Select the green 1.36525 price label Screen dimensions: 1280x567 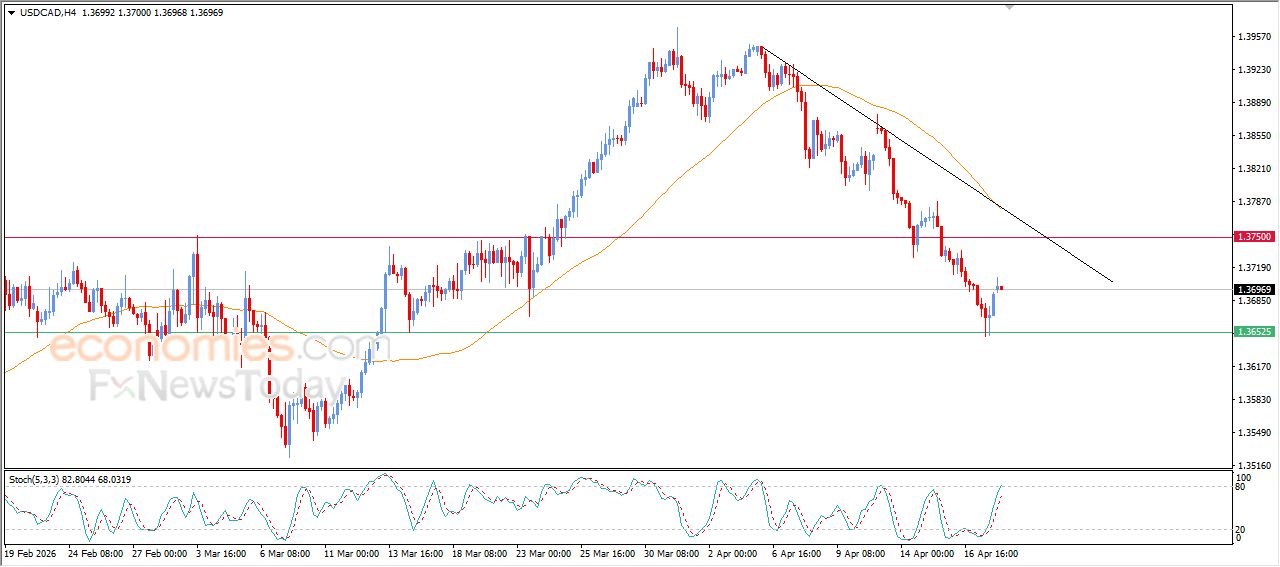click(1254, 332)
